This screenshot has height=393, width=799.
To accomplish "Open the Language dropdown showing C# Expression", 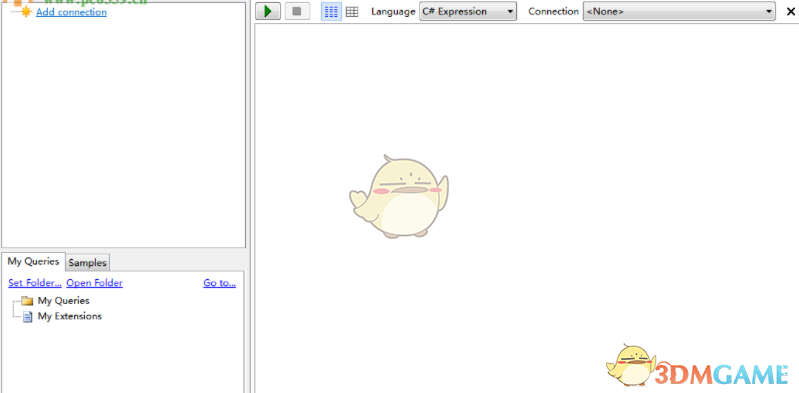I will point(468,11).
